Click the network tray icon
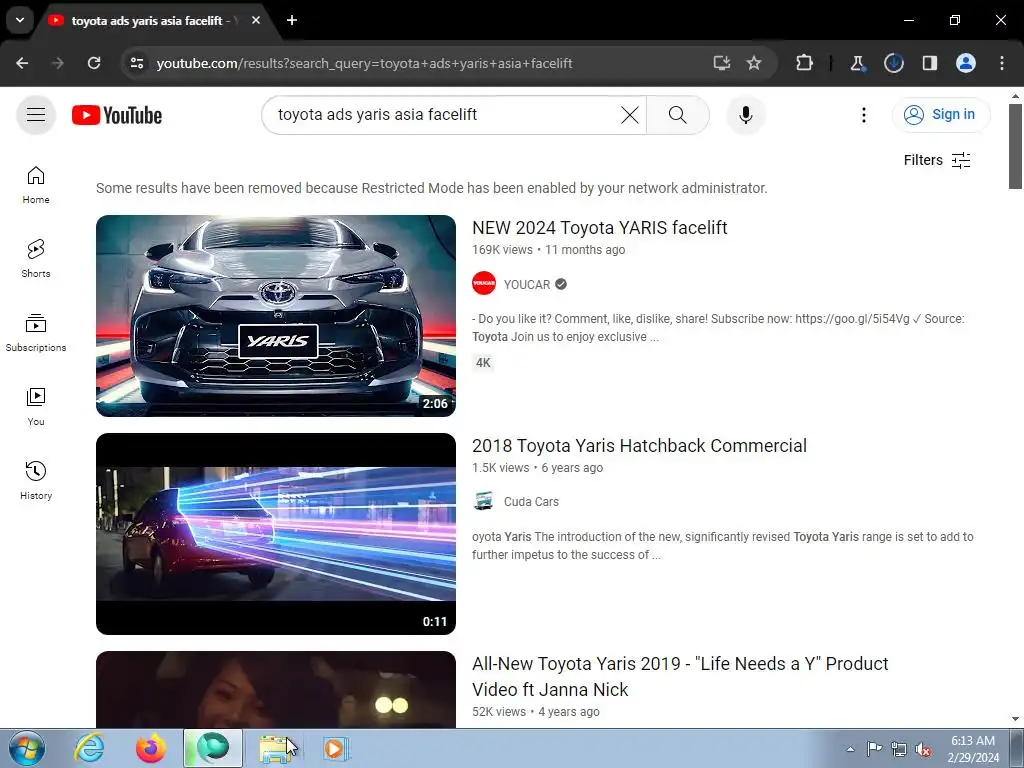The width and height of the screenshot is (1024, 768). coord(899,749)
